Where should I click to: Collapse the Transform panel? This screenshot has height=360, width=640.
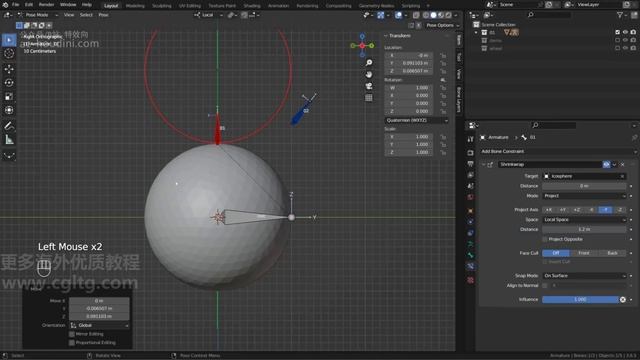click(x=386, y=36)
